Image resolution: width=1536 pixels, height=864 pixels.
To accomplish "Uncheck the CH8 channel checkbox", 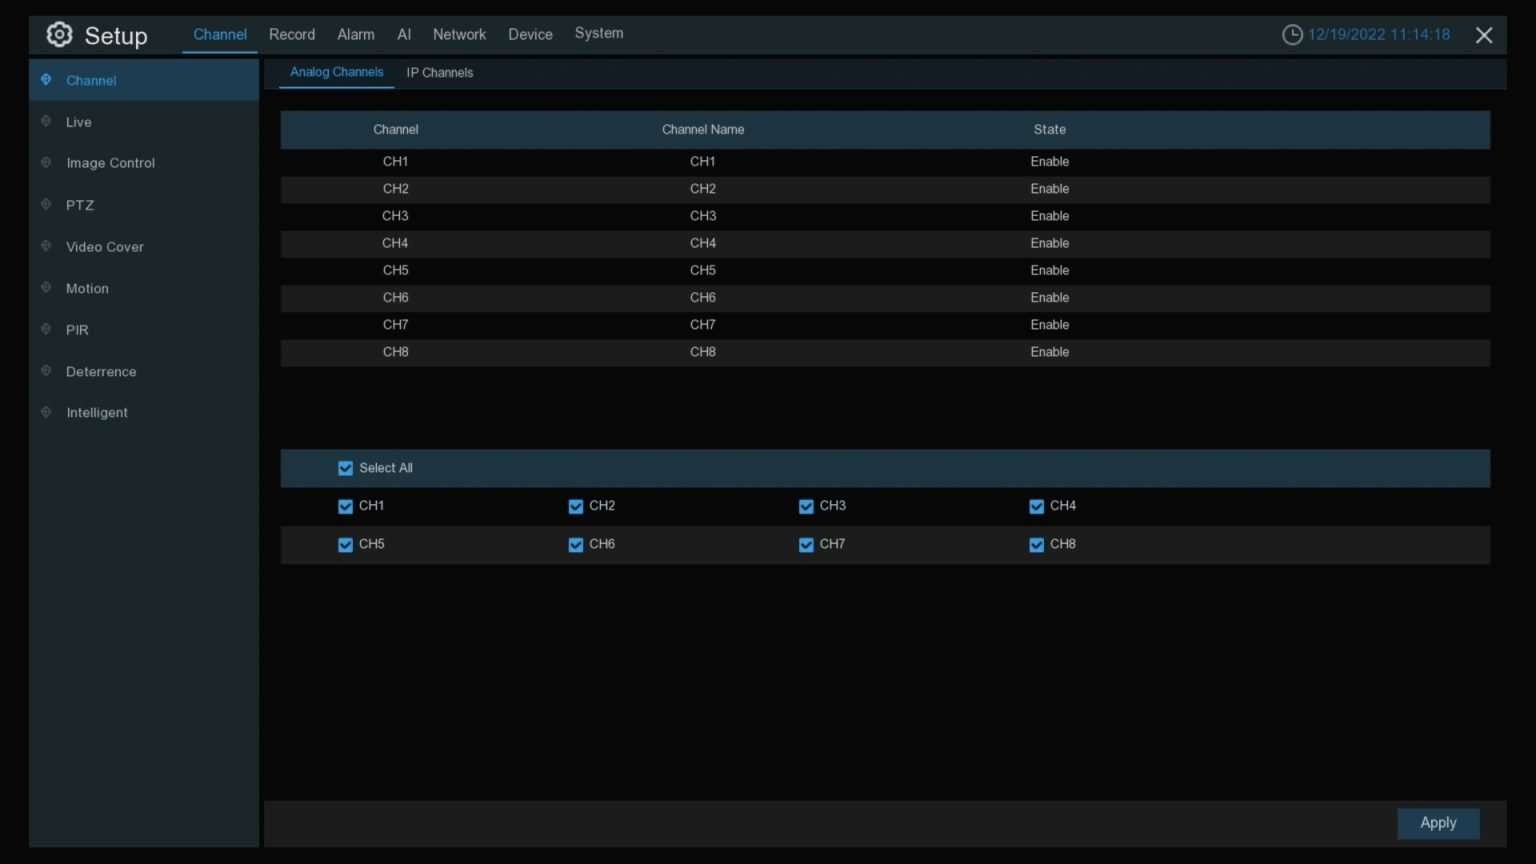I will click(1036, 545).
